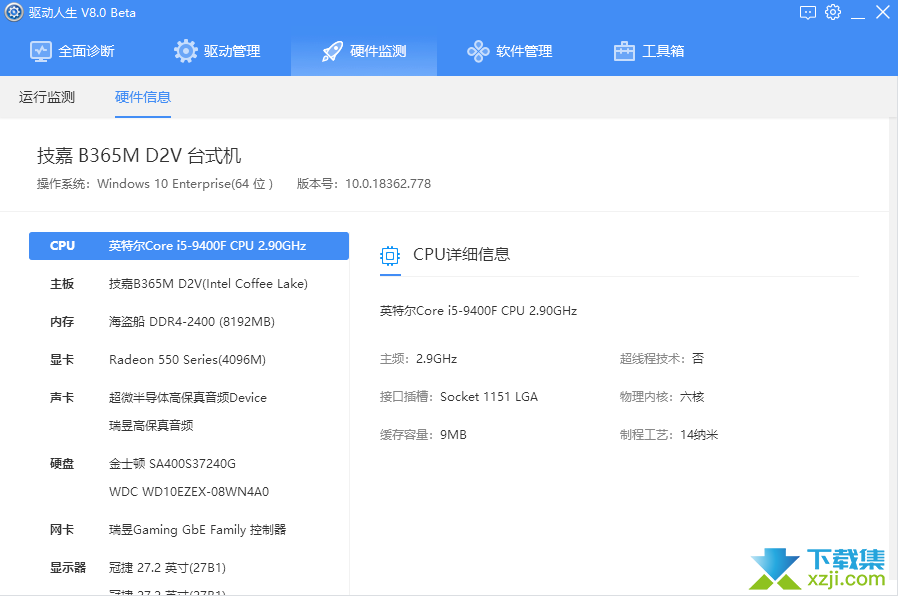This screenshot has width=898, height=599.
Task: Click the 软件管理 flower icon
Action: pyautogui.click(x=478, y=52)
